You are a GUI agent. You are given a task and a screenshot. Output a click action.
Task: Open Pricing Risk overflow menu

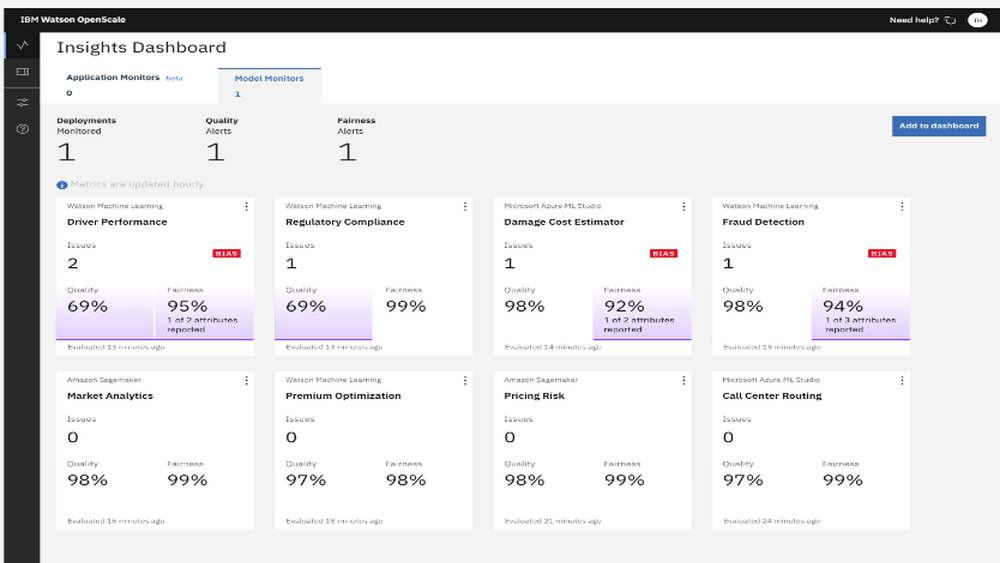point(684,381)
